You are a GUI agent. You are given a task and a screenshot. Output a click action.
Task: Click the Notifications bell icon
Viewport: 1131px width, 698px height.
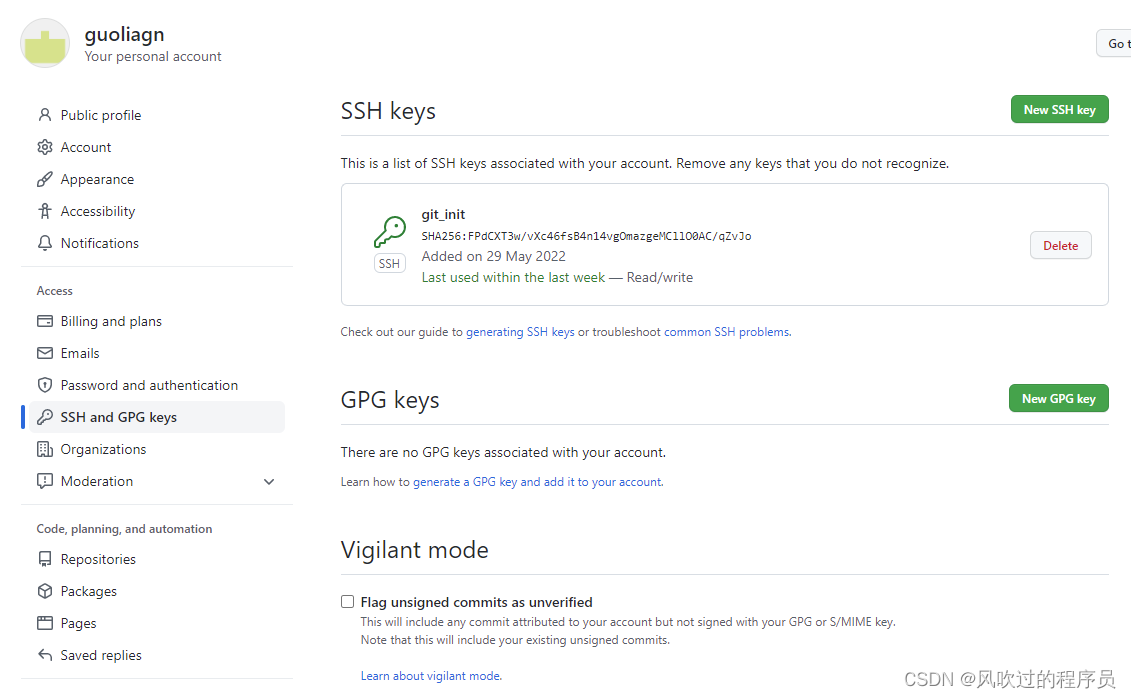[46, 242]
